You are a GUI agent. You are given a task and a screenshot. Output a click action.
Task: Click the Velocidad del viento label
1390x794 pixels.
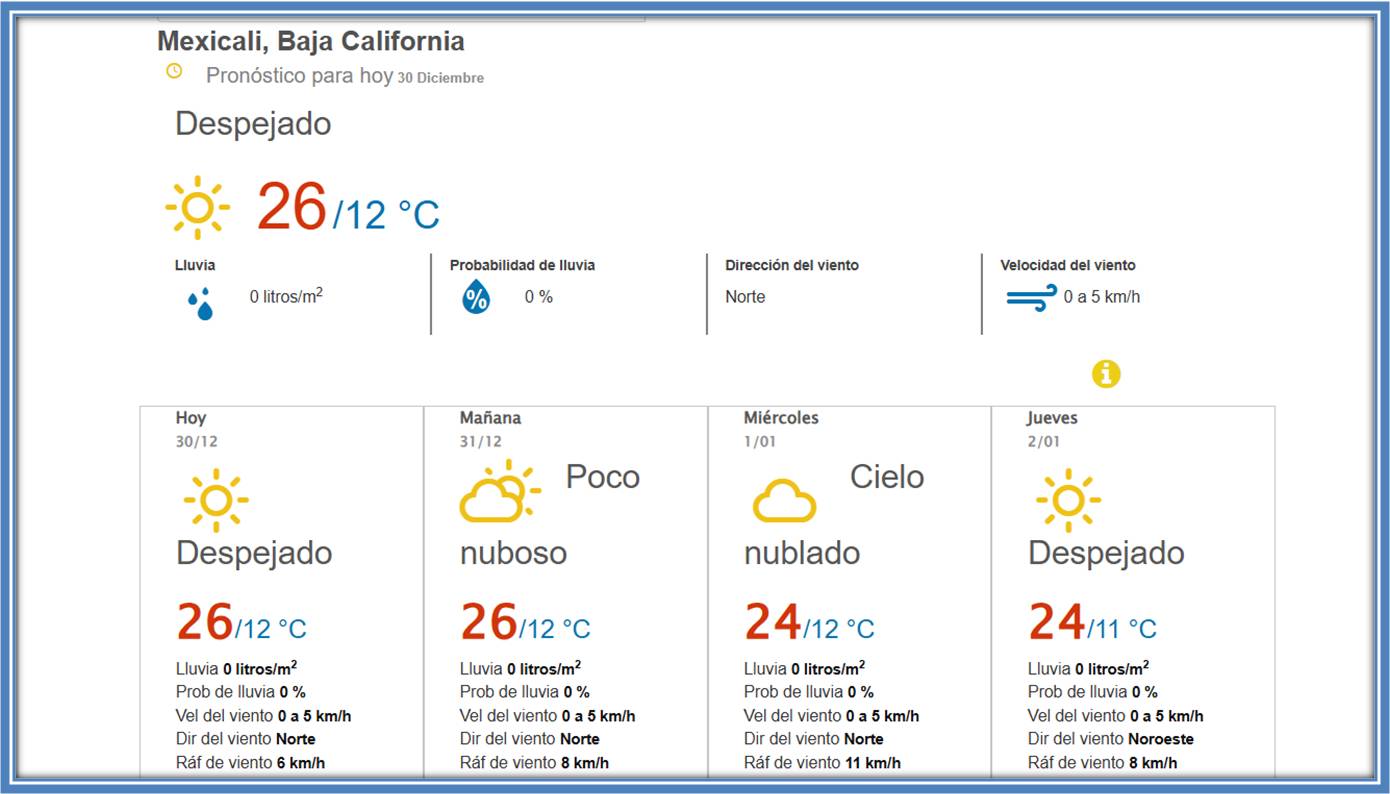pyautogui.click(x=1068, y=266)
